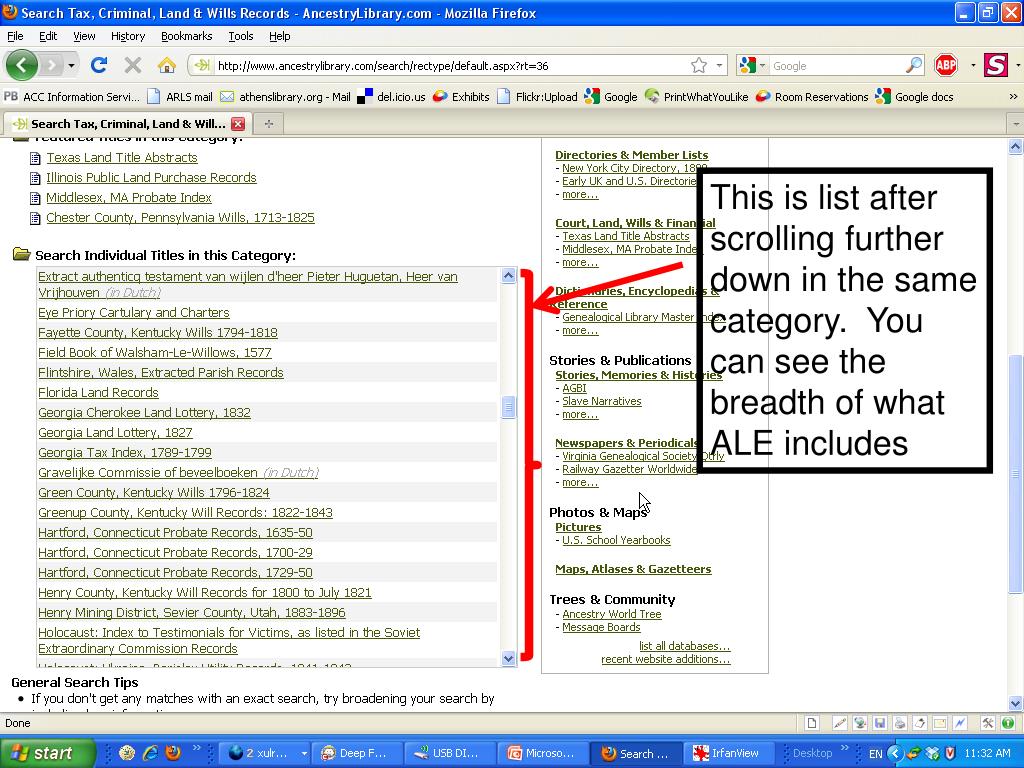
Task: Click status bar page icon
Action: (x=812, y=723)
